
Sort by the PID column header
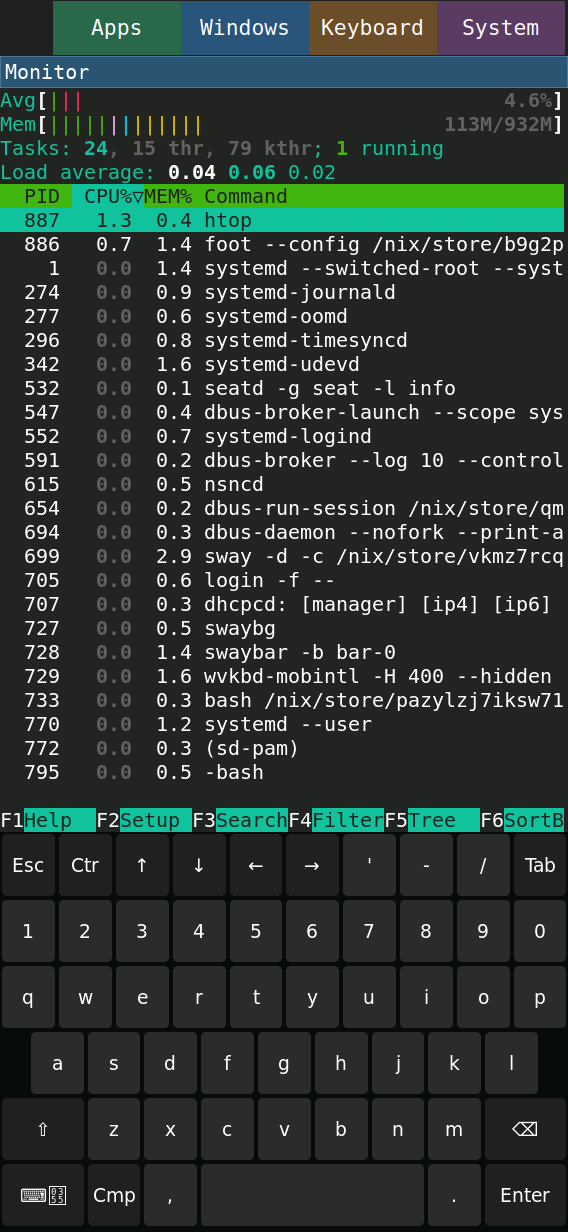coord(42,196)
